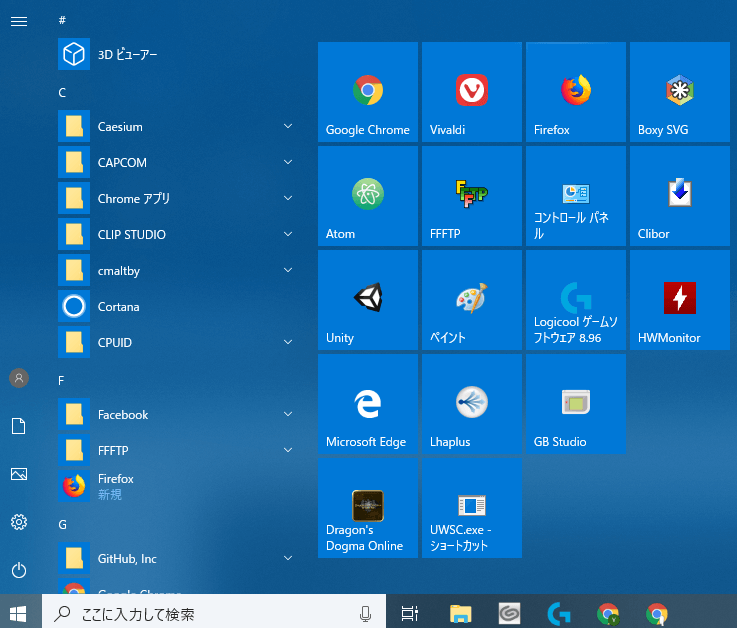
Task: Launch the HWMonitor tile
Action: coord(680,300)
